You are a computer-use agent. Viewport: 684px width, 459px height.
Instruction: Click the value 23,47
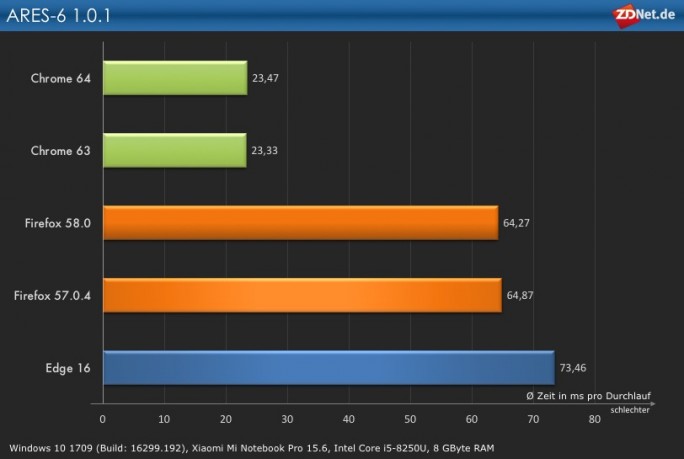tap(265, 78)
